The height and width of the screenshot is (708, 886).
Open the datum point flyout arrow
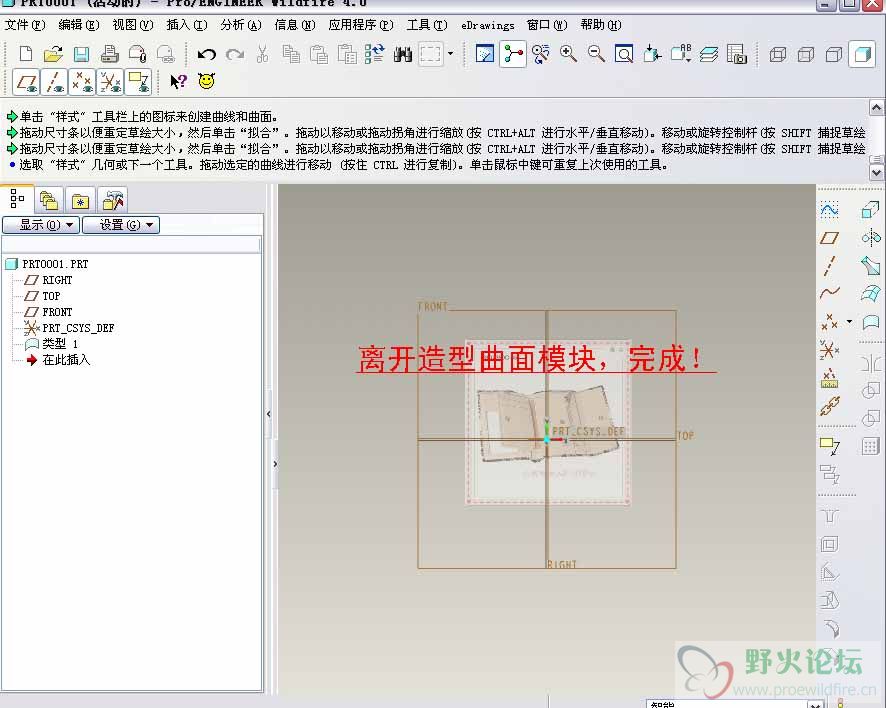click(849, 322)
